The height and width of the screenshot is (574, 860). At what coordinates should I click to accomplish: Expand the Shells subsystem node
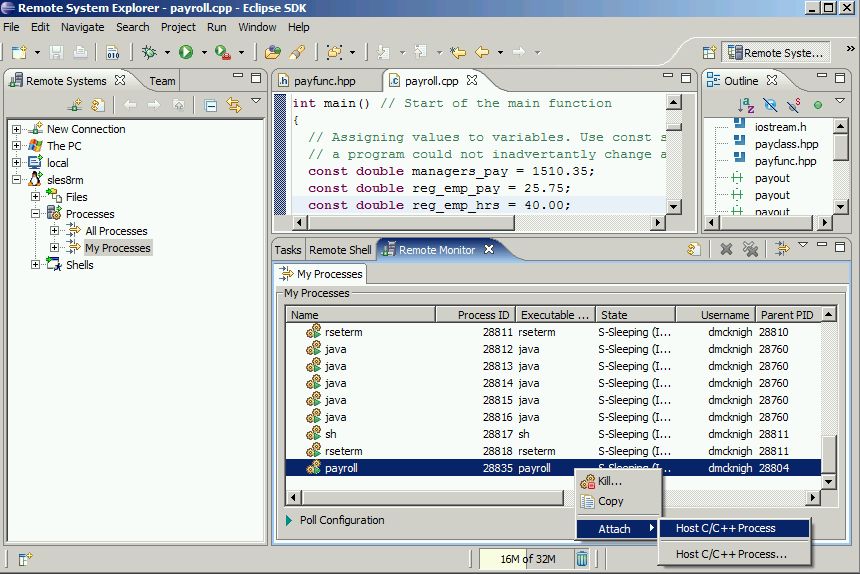pyautogui.click(x=36, y=265)
